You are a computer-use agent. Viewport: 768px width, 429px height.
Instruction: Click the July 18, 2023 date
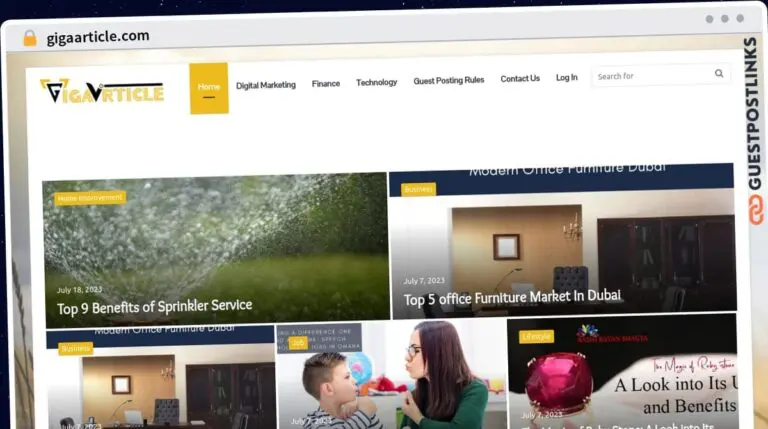79,290
